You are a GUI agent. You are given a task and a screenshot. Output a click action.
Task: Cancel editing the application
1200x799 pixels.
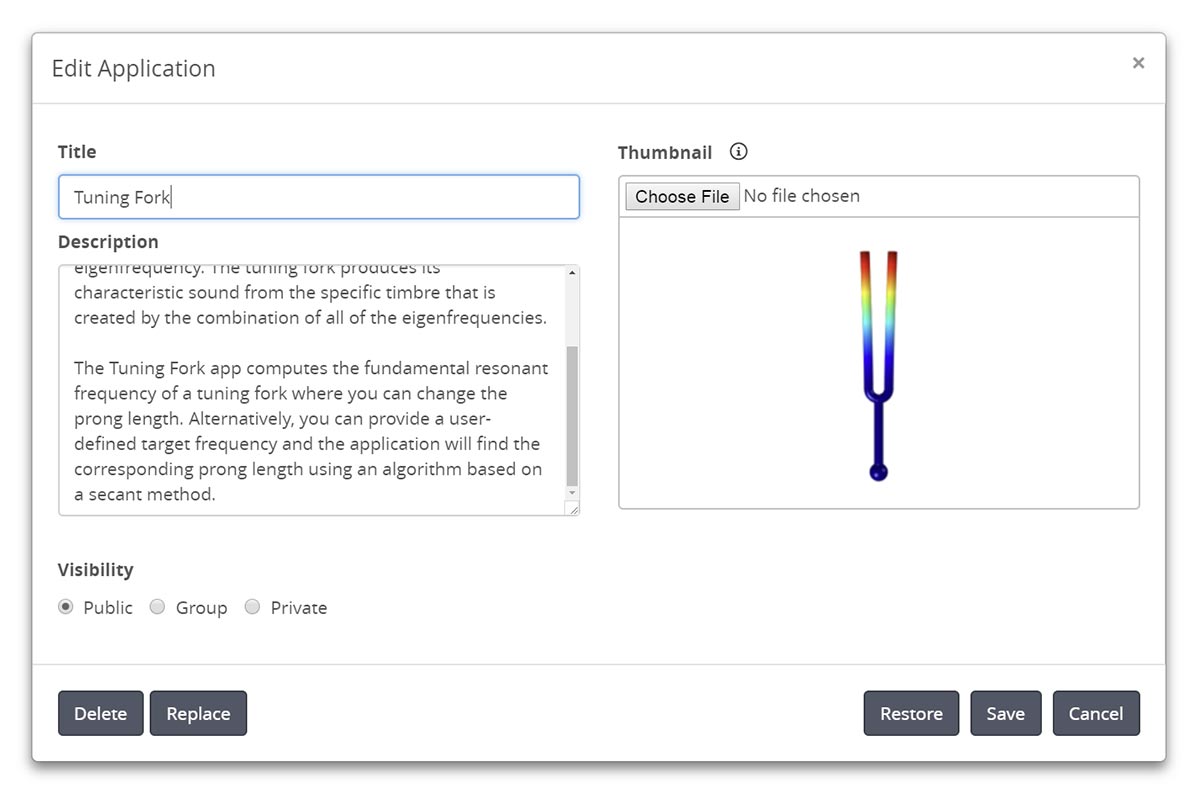pyautogui.click(x=1095, y=713)
